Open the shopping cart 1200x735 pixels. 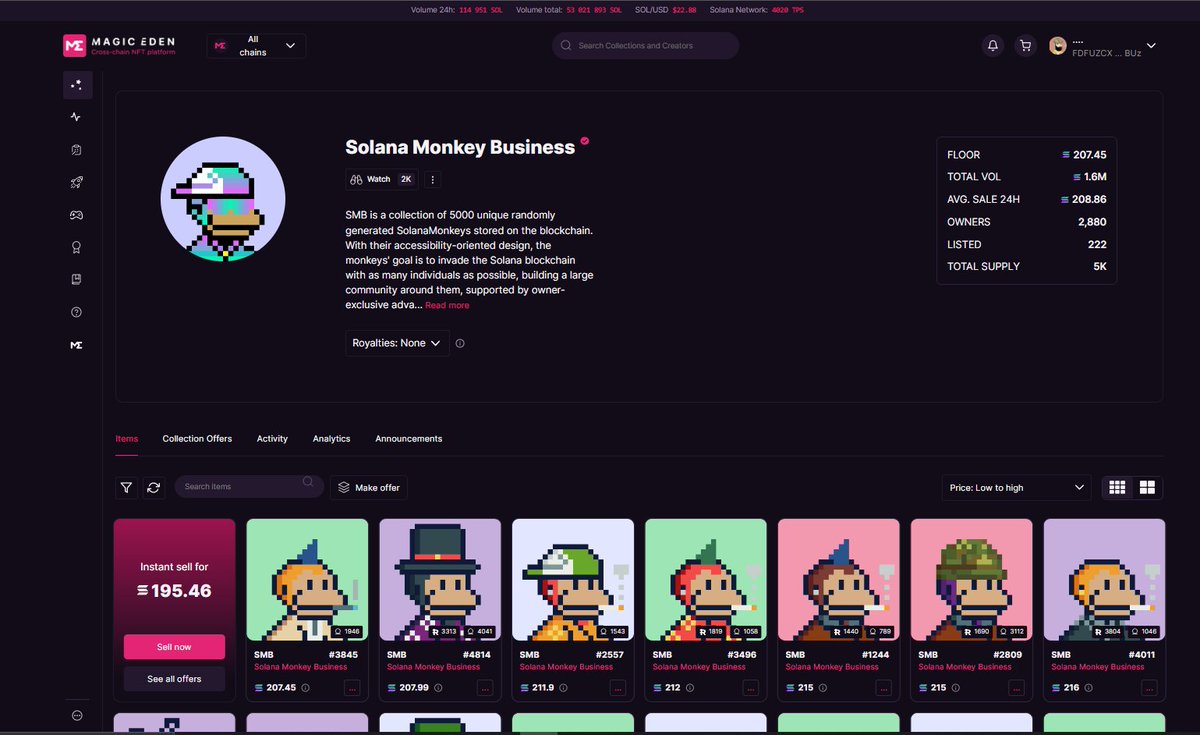(1024, 46)
